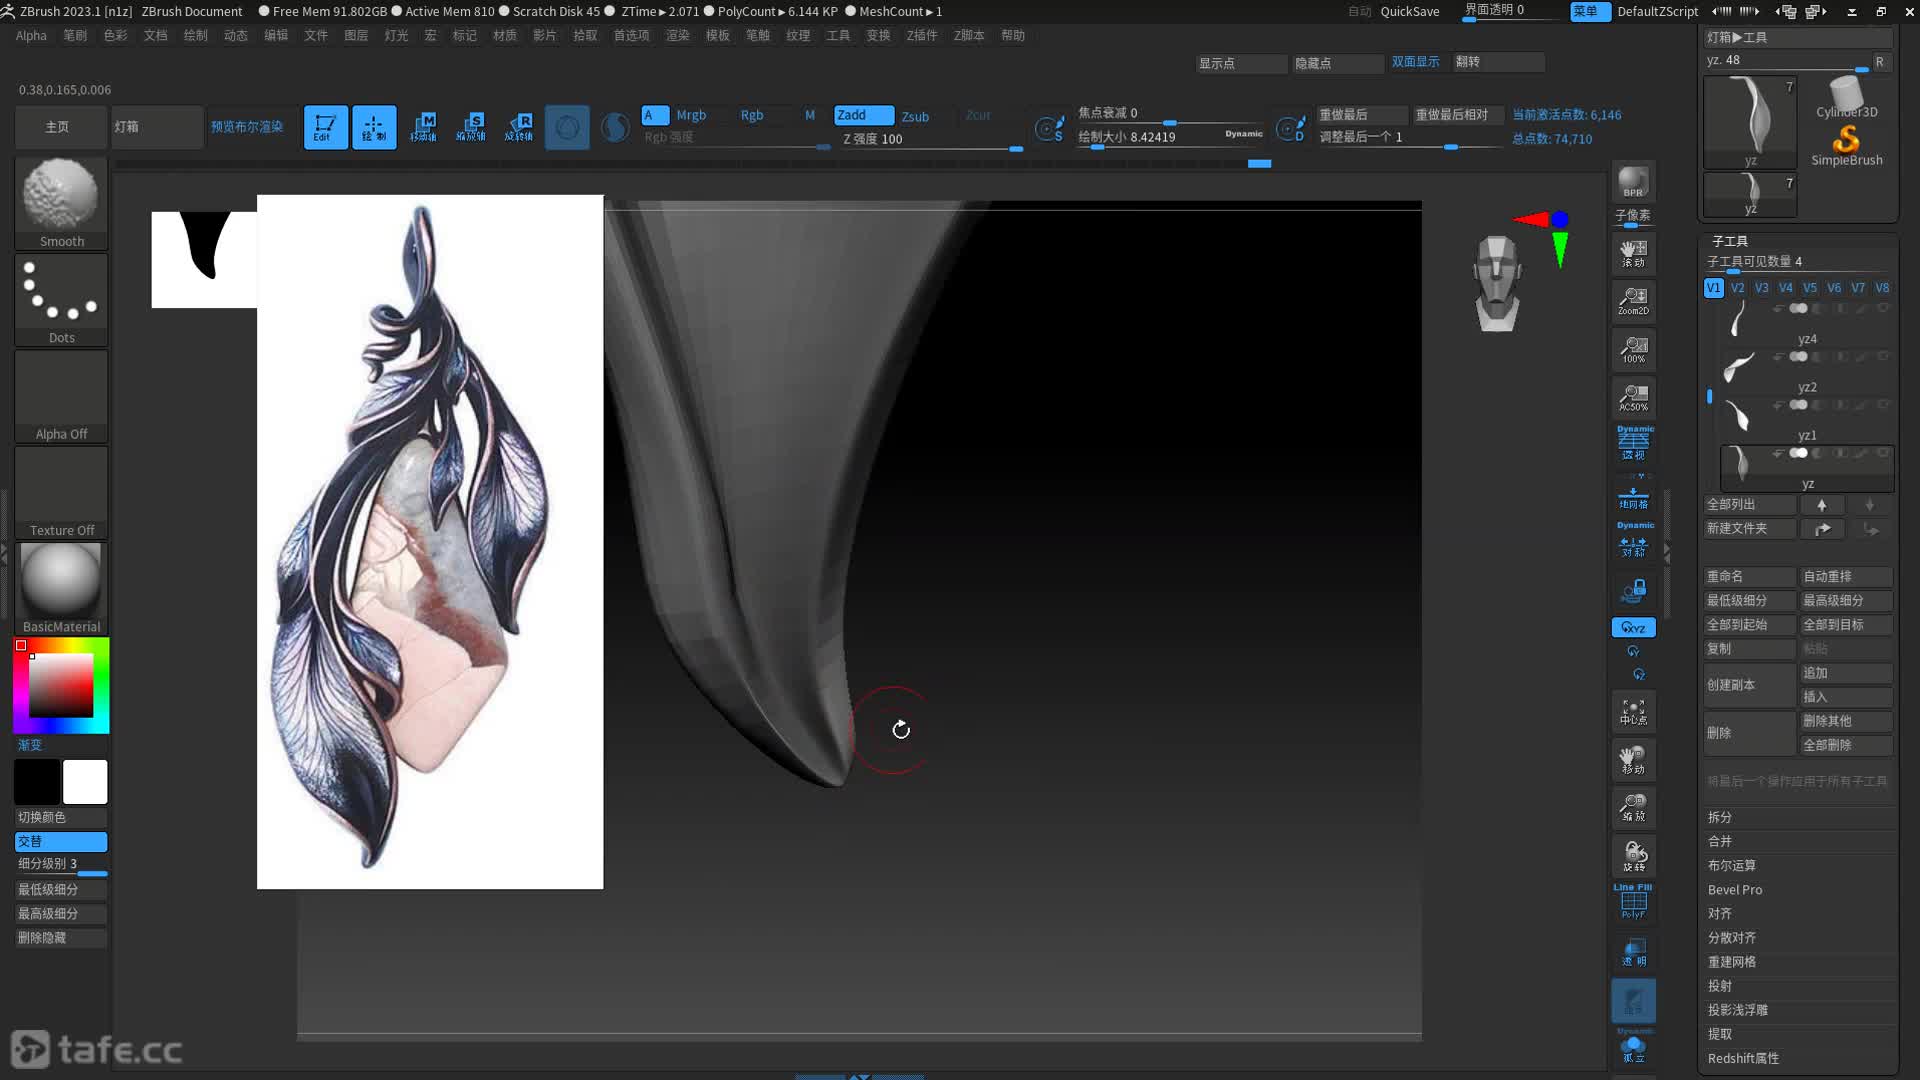The height and width of the screenshot is (1080, 1920).
Task: Open the 笔刷 (Brush) menu
Action: pos(75,35)
